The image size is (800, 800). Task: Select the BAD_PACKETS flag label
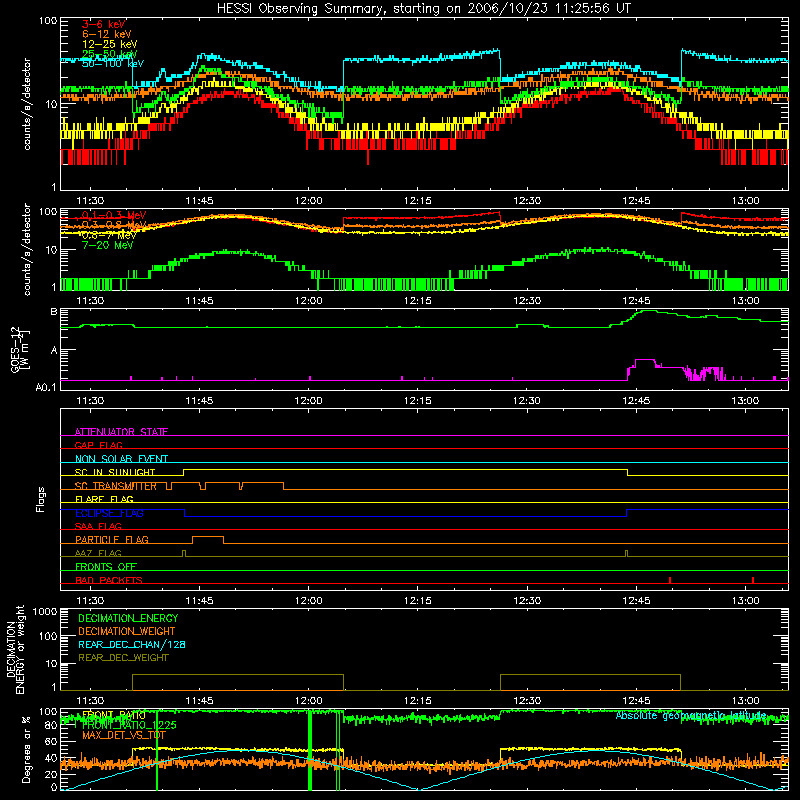109,580
